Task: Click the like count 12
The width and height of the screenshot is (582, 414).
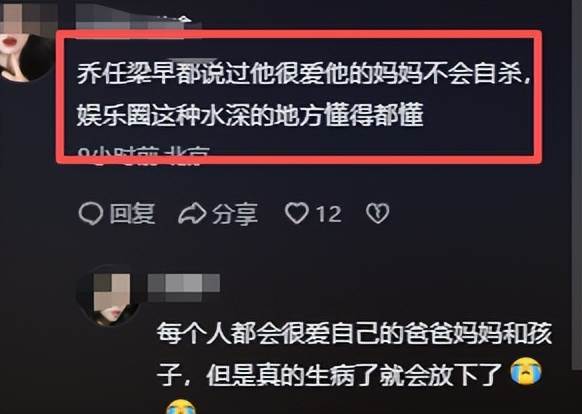Action: pos(328,214)
